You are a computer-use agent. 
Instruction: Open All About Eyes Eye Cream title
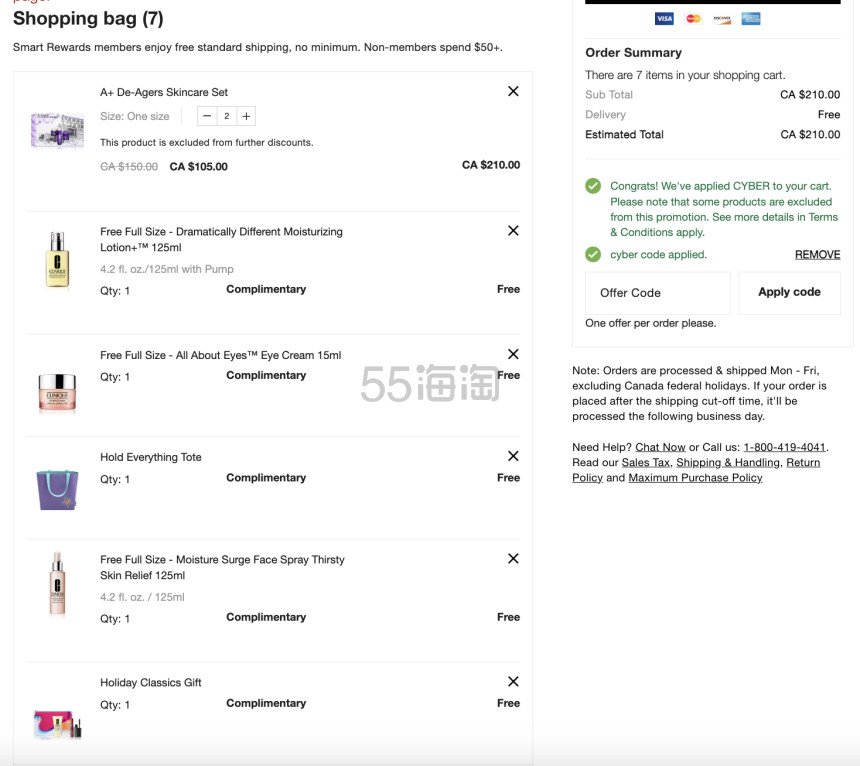pyautogui.click(x=220, y=355)
